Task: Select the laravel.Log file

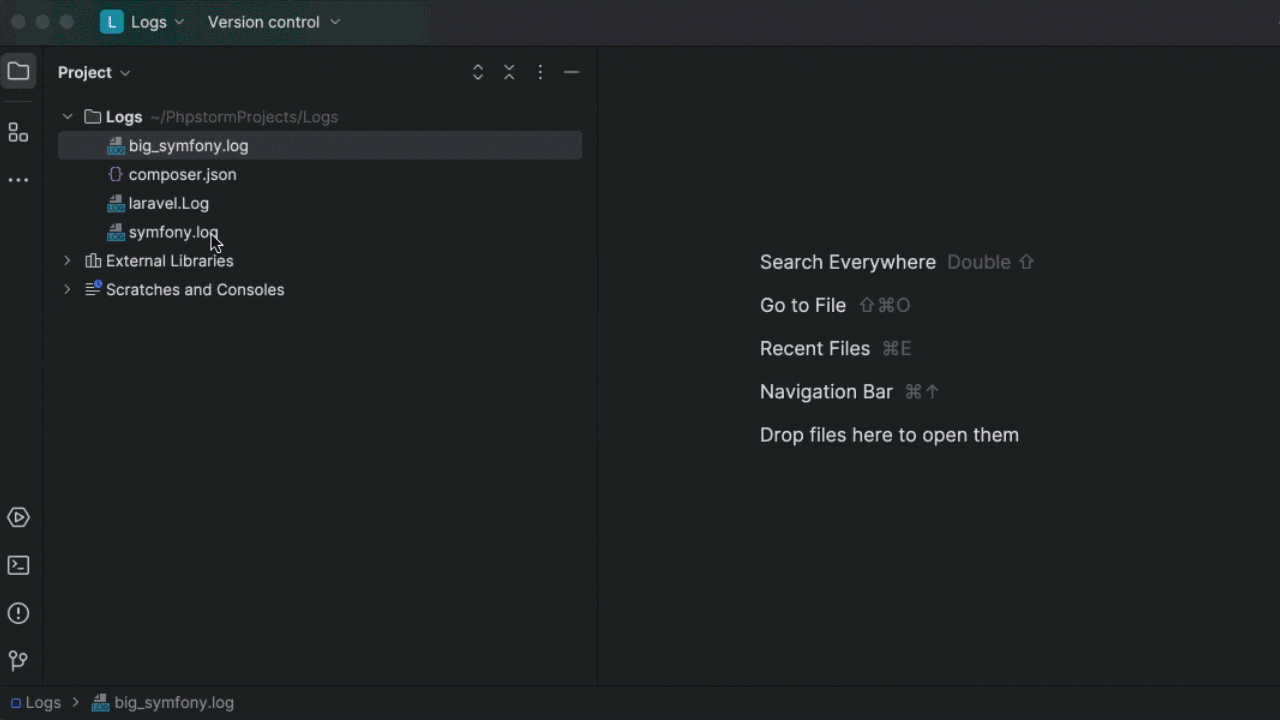Action: coord(168,203)
